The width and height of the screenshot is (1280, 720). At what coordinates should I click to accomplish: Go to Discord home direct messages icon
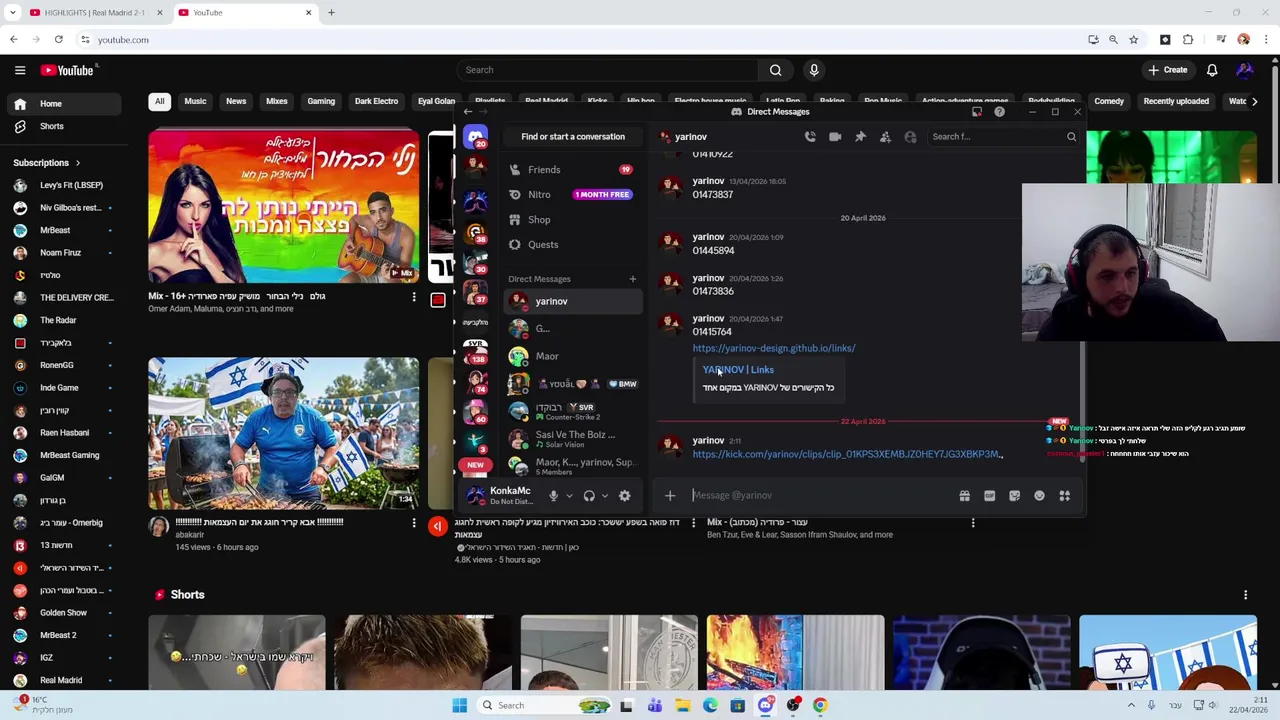[x=475, y=137]
